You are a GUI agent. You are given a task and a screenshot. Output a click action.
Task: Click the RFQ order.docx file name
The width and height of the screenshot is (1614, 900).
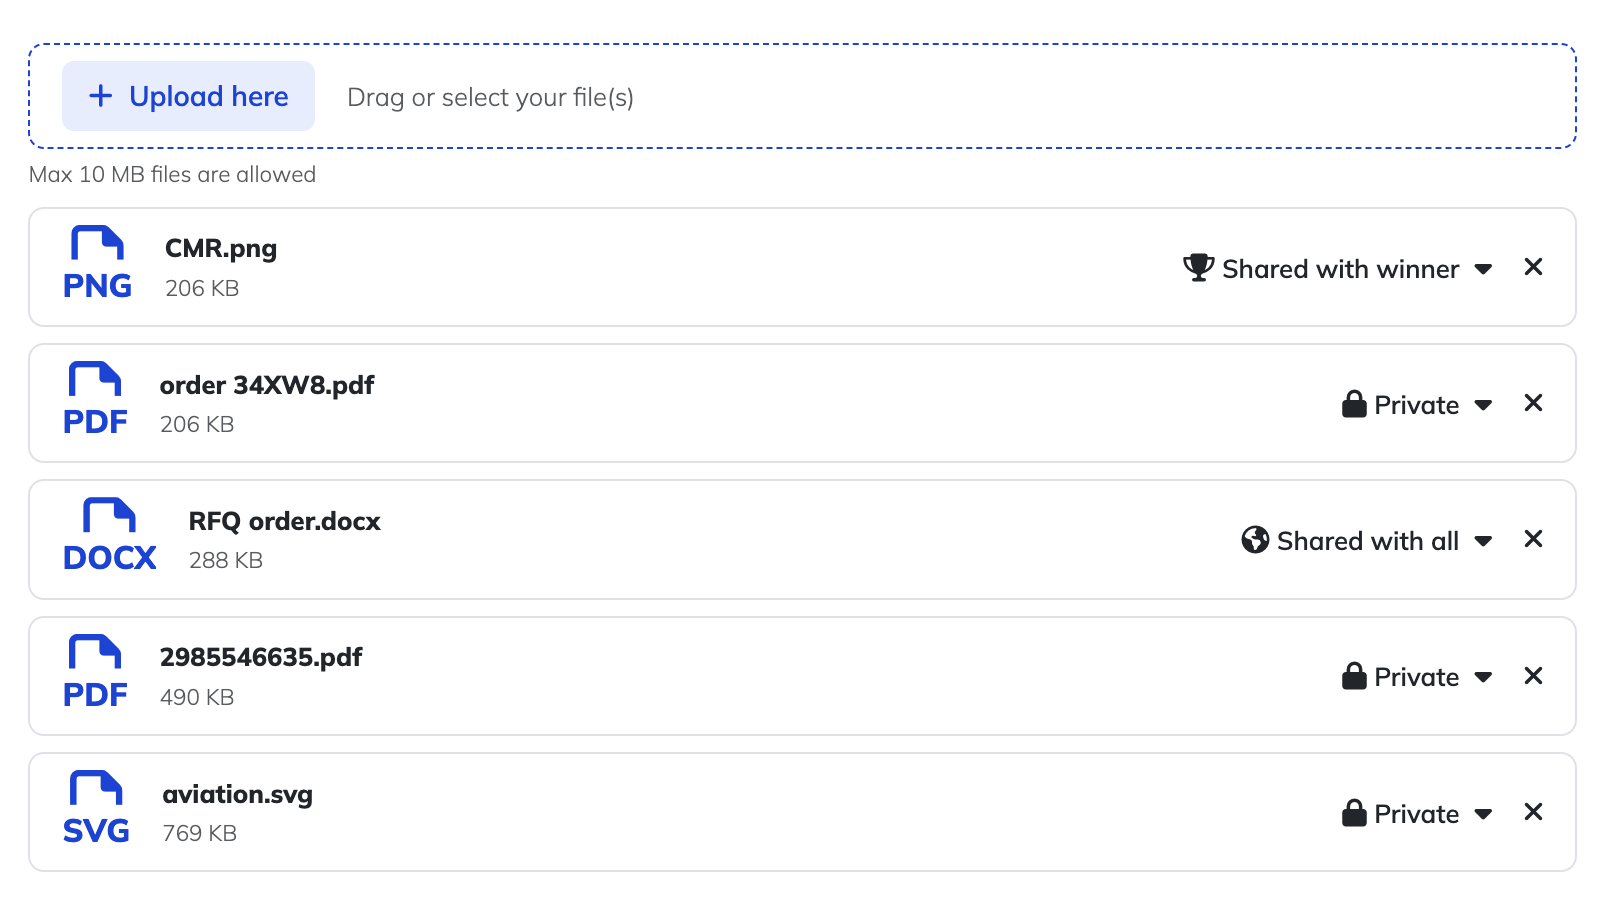pyautogui.click(x=285, y=521)
